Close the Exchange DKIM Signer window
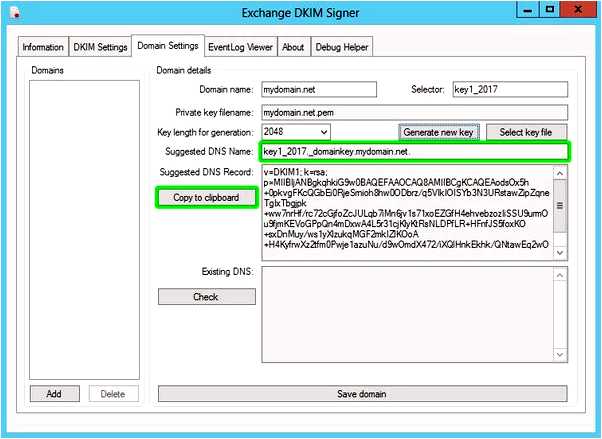This screenshot has height=439, width=602. [578, 10]
